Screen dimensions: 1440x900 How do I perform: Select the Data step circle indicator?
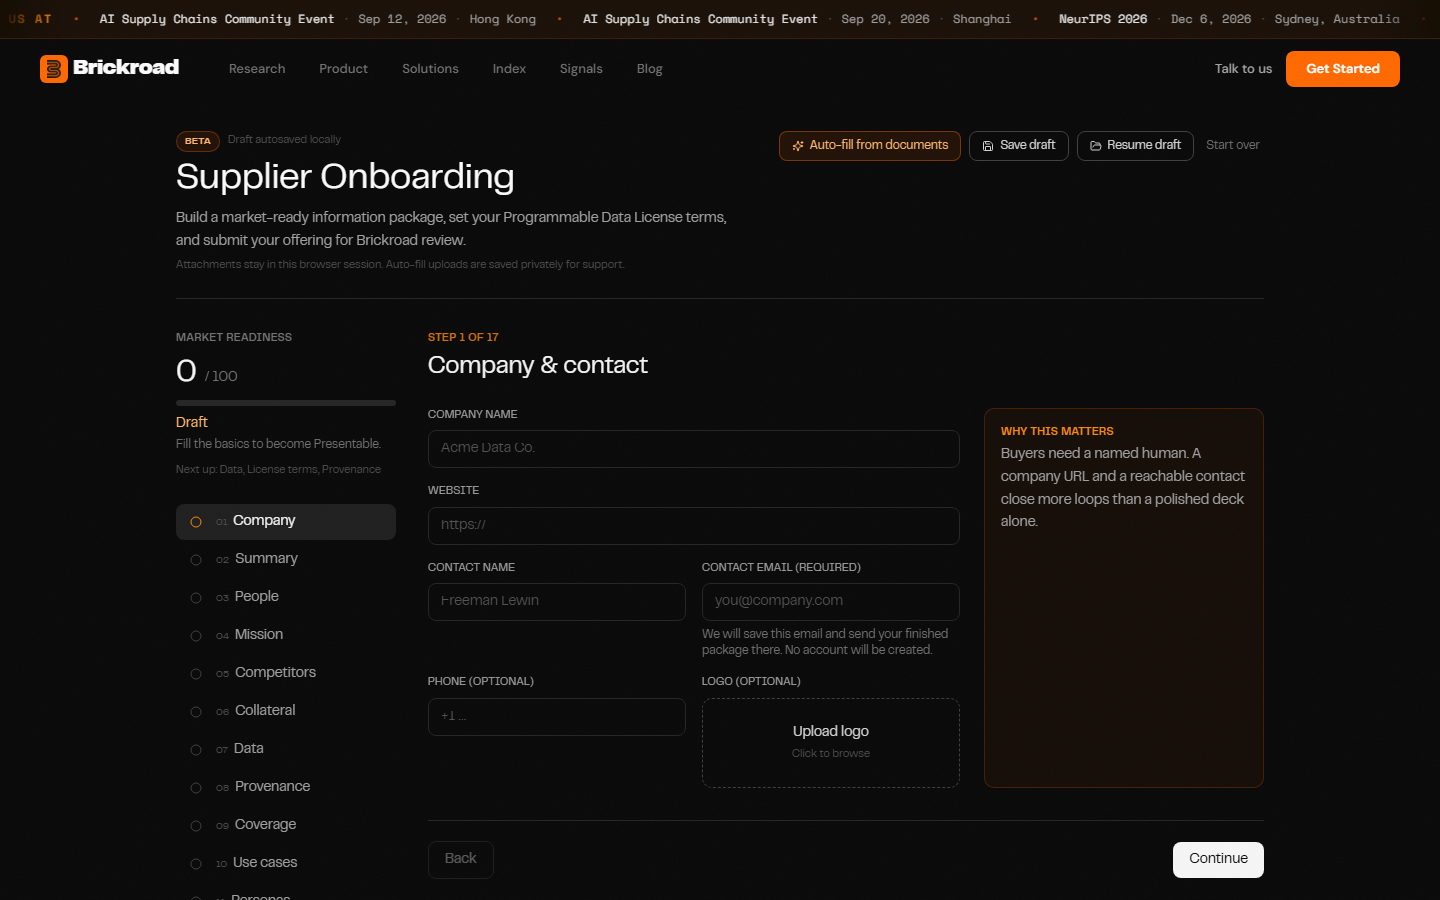[196, 750]
